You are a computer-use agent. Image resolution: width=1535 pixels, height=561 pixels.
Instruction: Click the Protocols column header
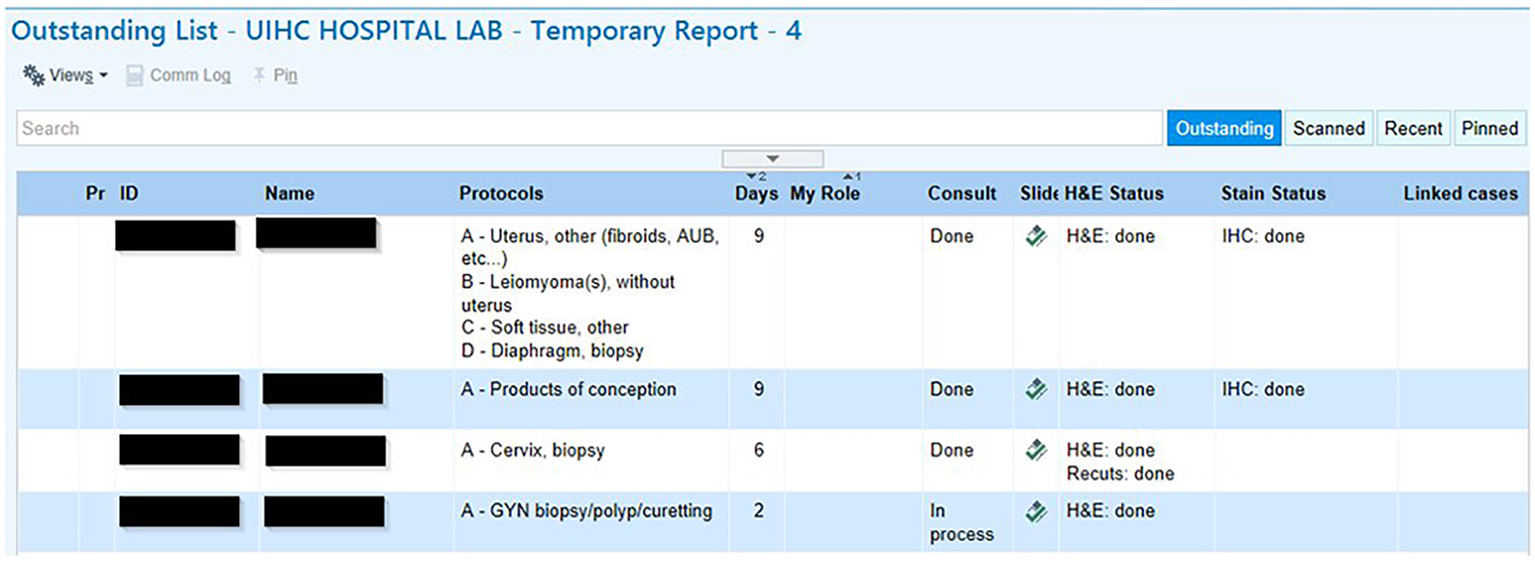(x=501, y=194)
